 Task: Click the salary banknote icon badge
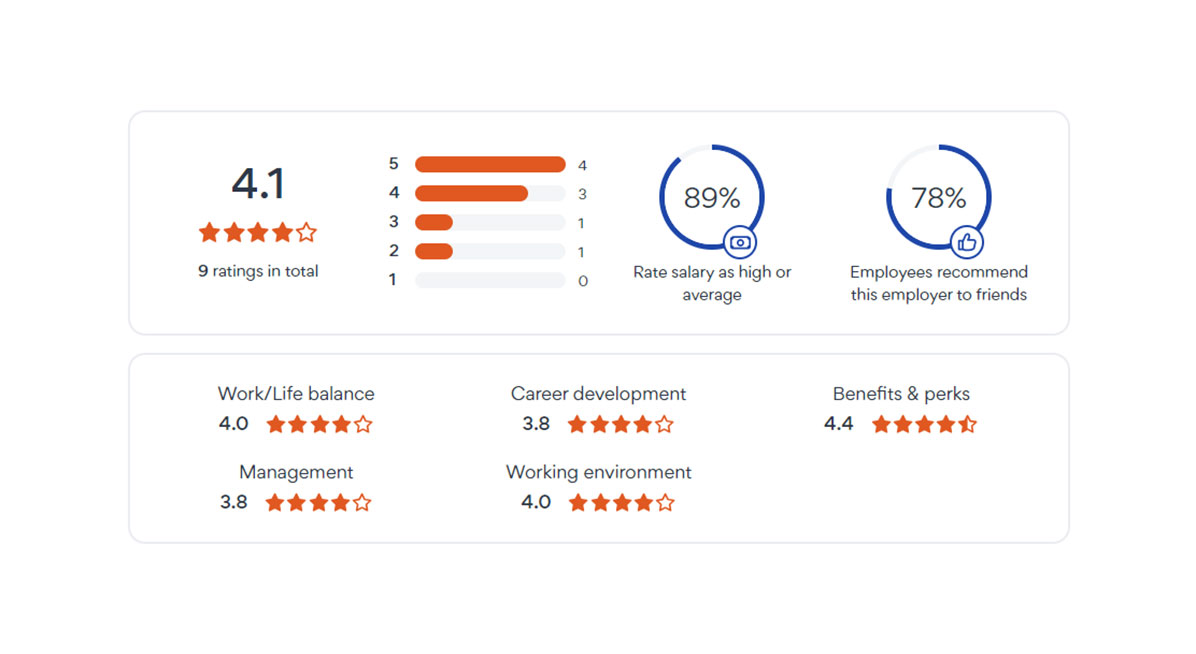coord(739,243)
